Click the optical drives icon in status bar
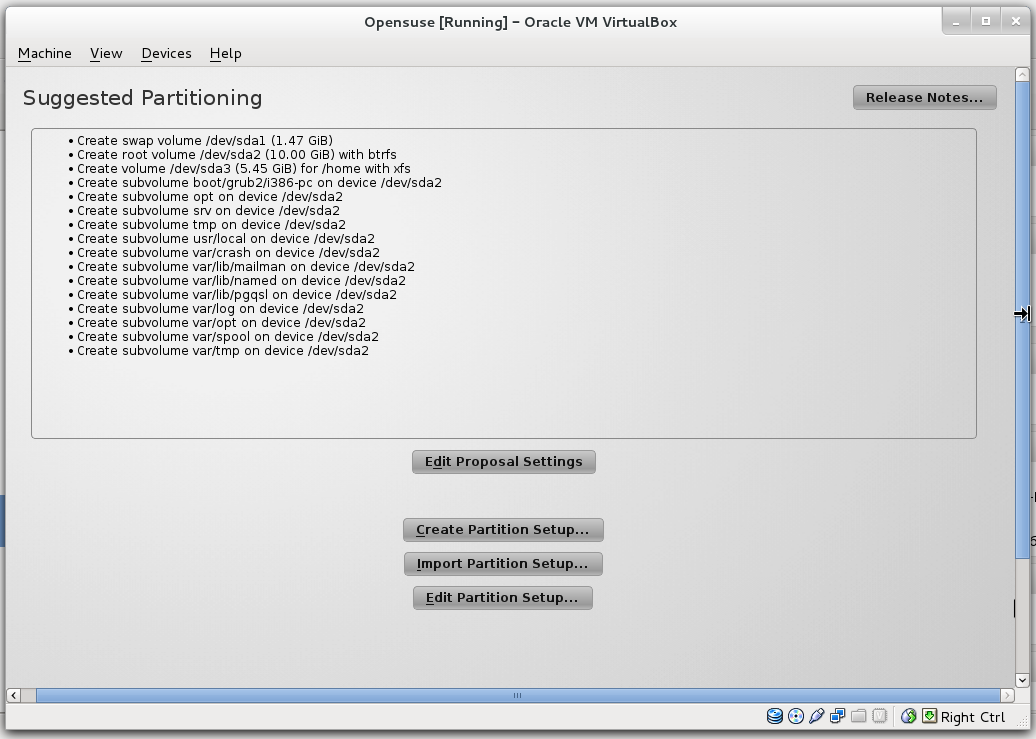Viewport: 1036px width, 739px height. click(796, 716)
